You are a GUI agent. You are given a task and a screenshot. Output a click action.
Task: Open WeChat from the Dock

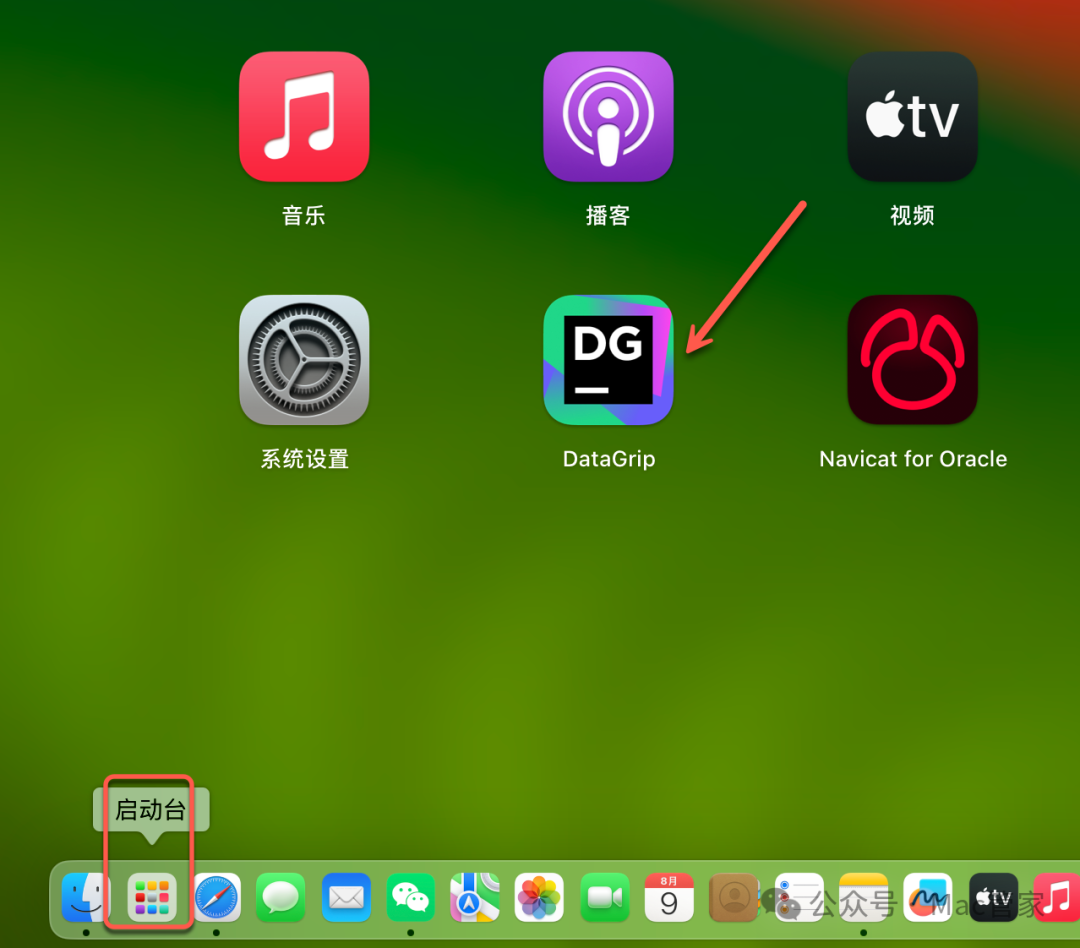[x=410, y=897]
